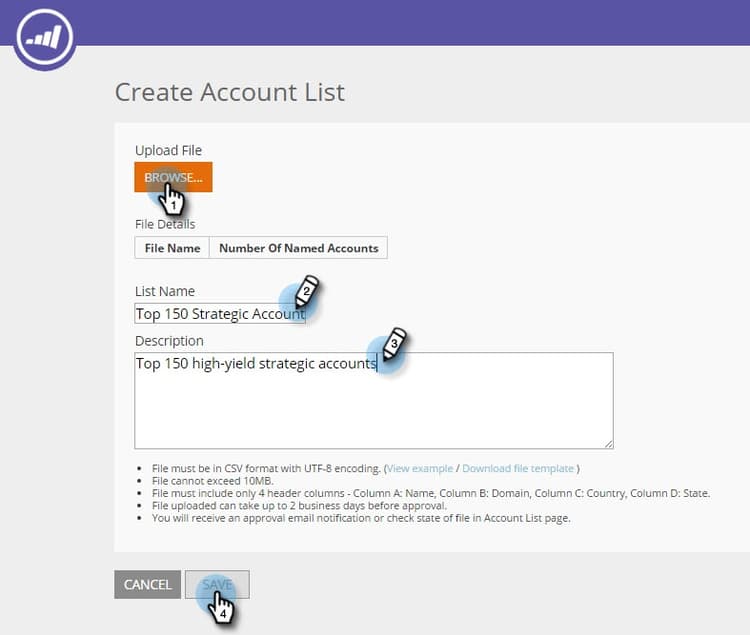
Task: Click the Create Account List heading
Action: pos(230,92)
